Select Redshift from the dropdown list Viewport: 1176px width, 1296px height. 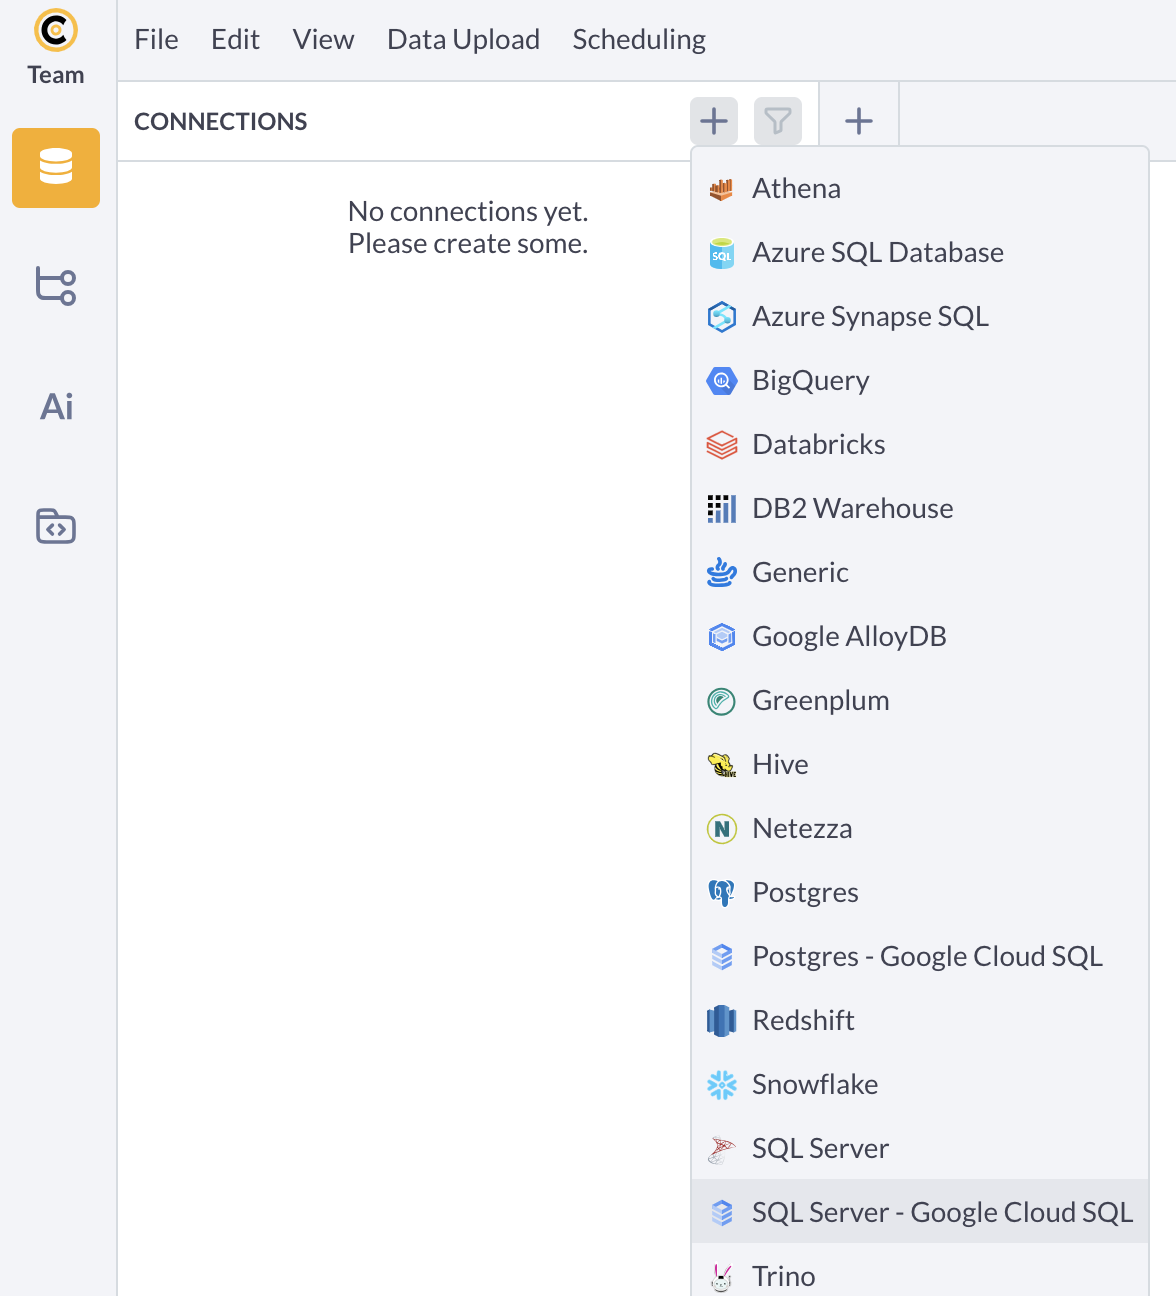920,1020
